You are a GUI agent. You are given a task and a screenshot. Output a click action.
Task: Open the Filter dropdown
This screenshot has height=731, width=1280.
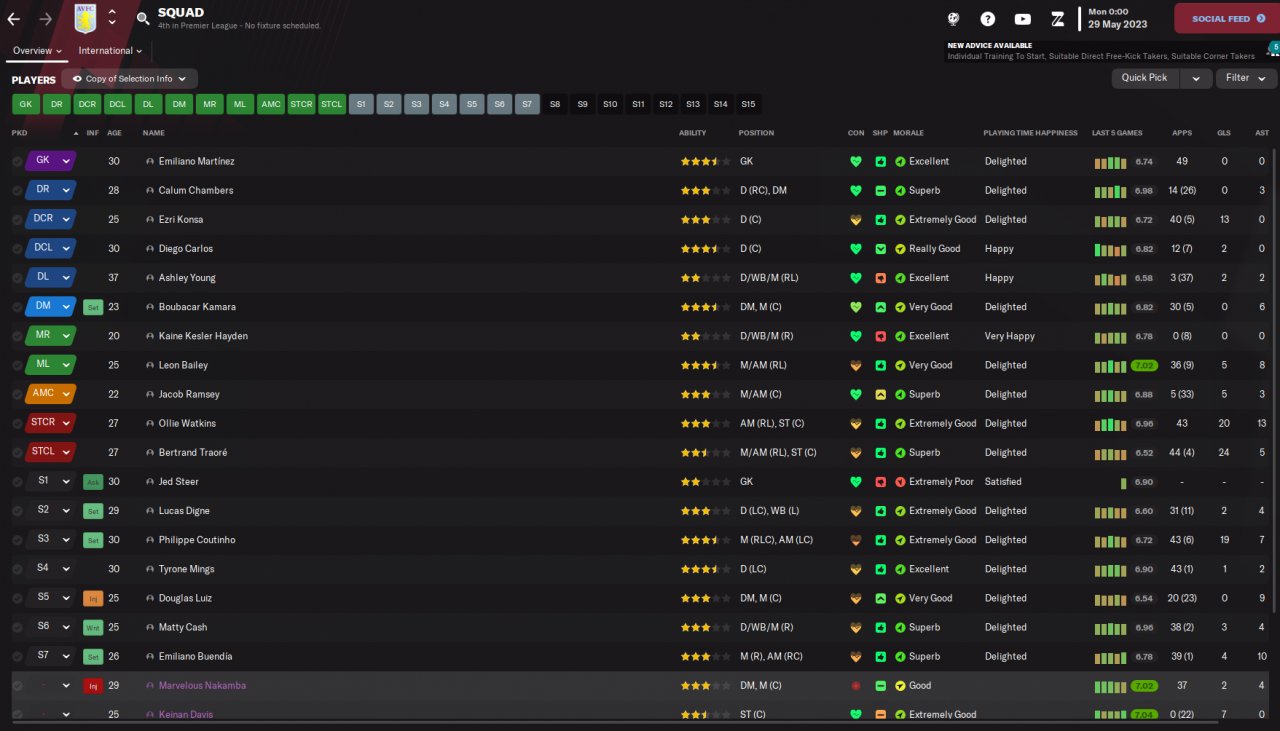click(1245, 78)
